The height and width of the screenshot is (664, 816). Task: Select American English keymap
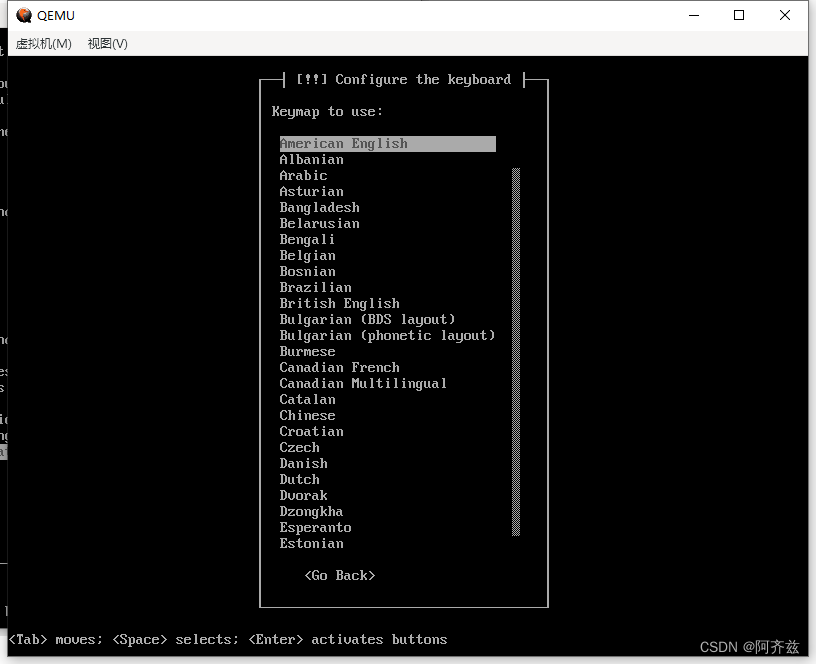coord(343,143)
